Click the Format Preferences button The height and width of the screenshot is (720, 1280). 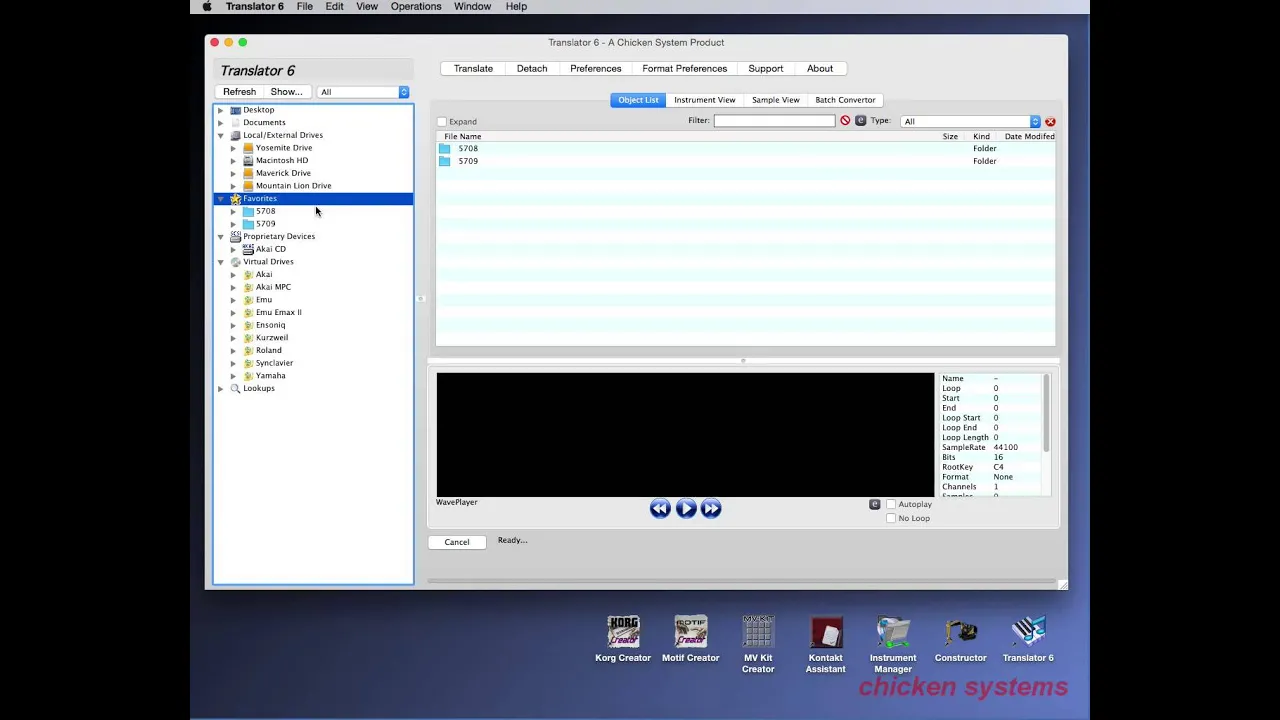[685, 68]
